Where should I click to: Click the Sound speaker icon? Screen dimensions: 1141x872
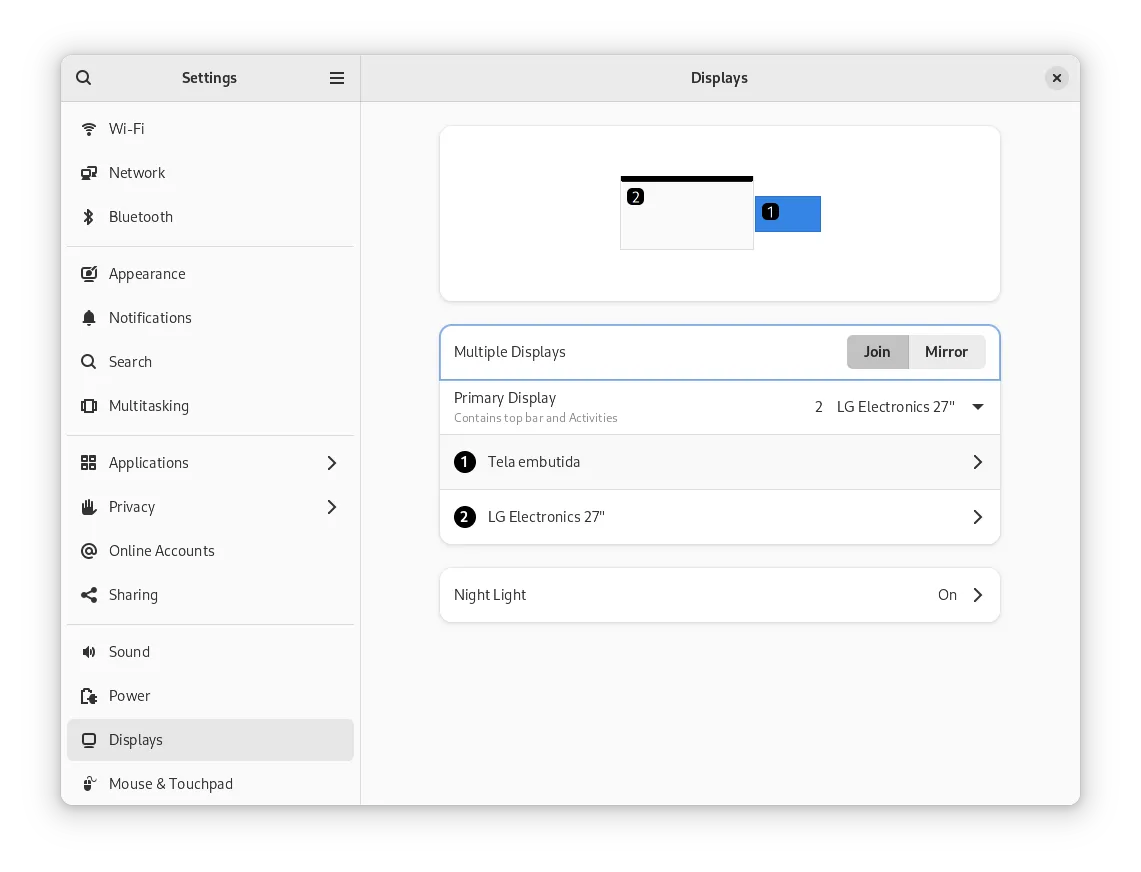pyautogui.click(x=89, y=652)
